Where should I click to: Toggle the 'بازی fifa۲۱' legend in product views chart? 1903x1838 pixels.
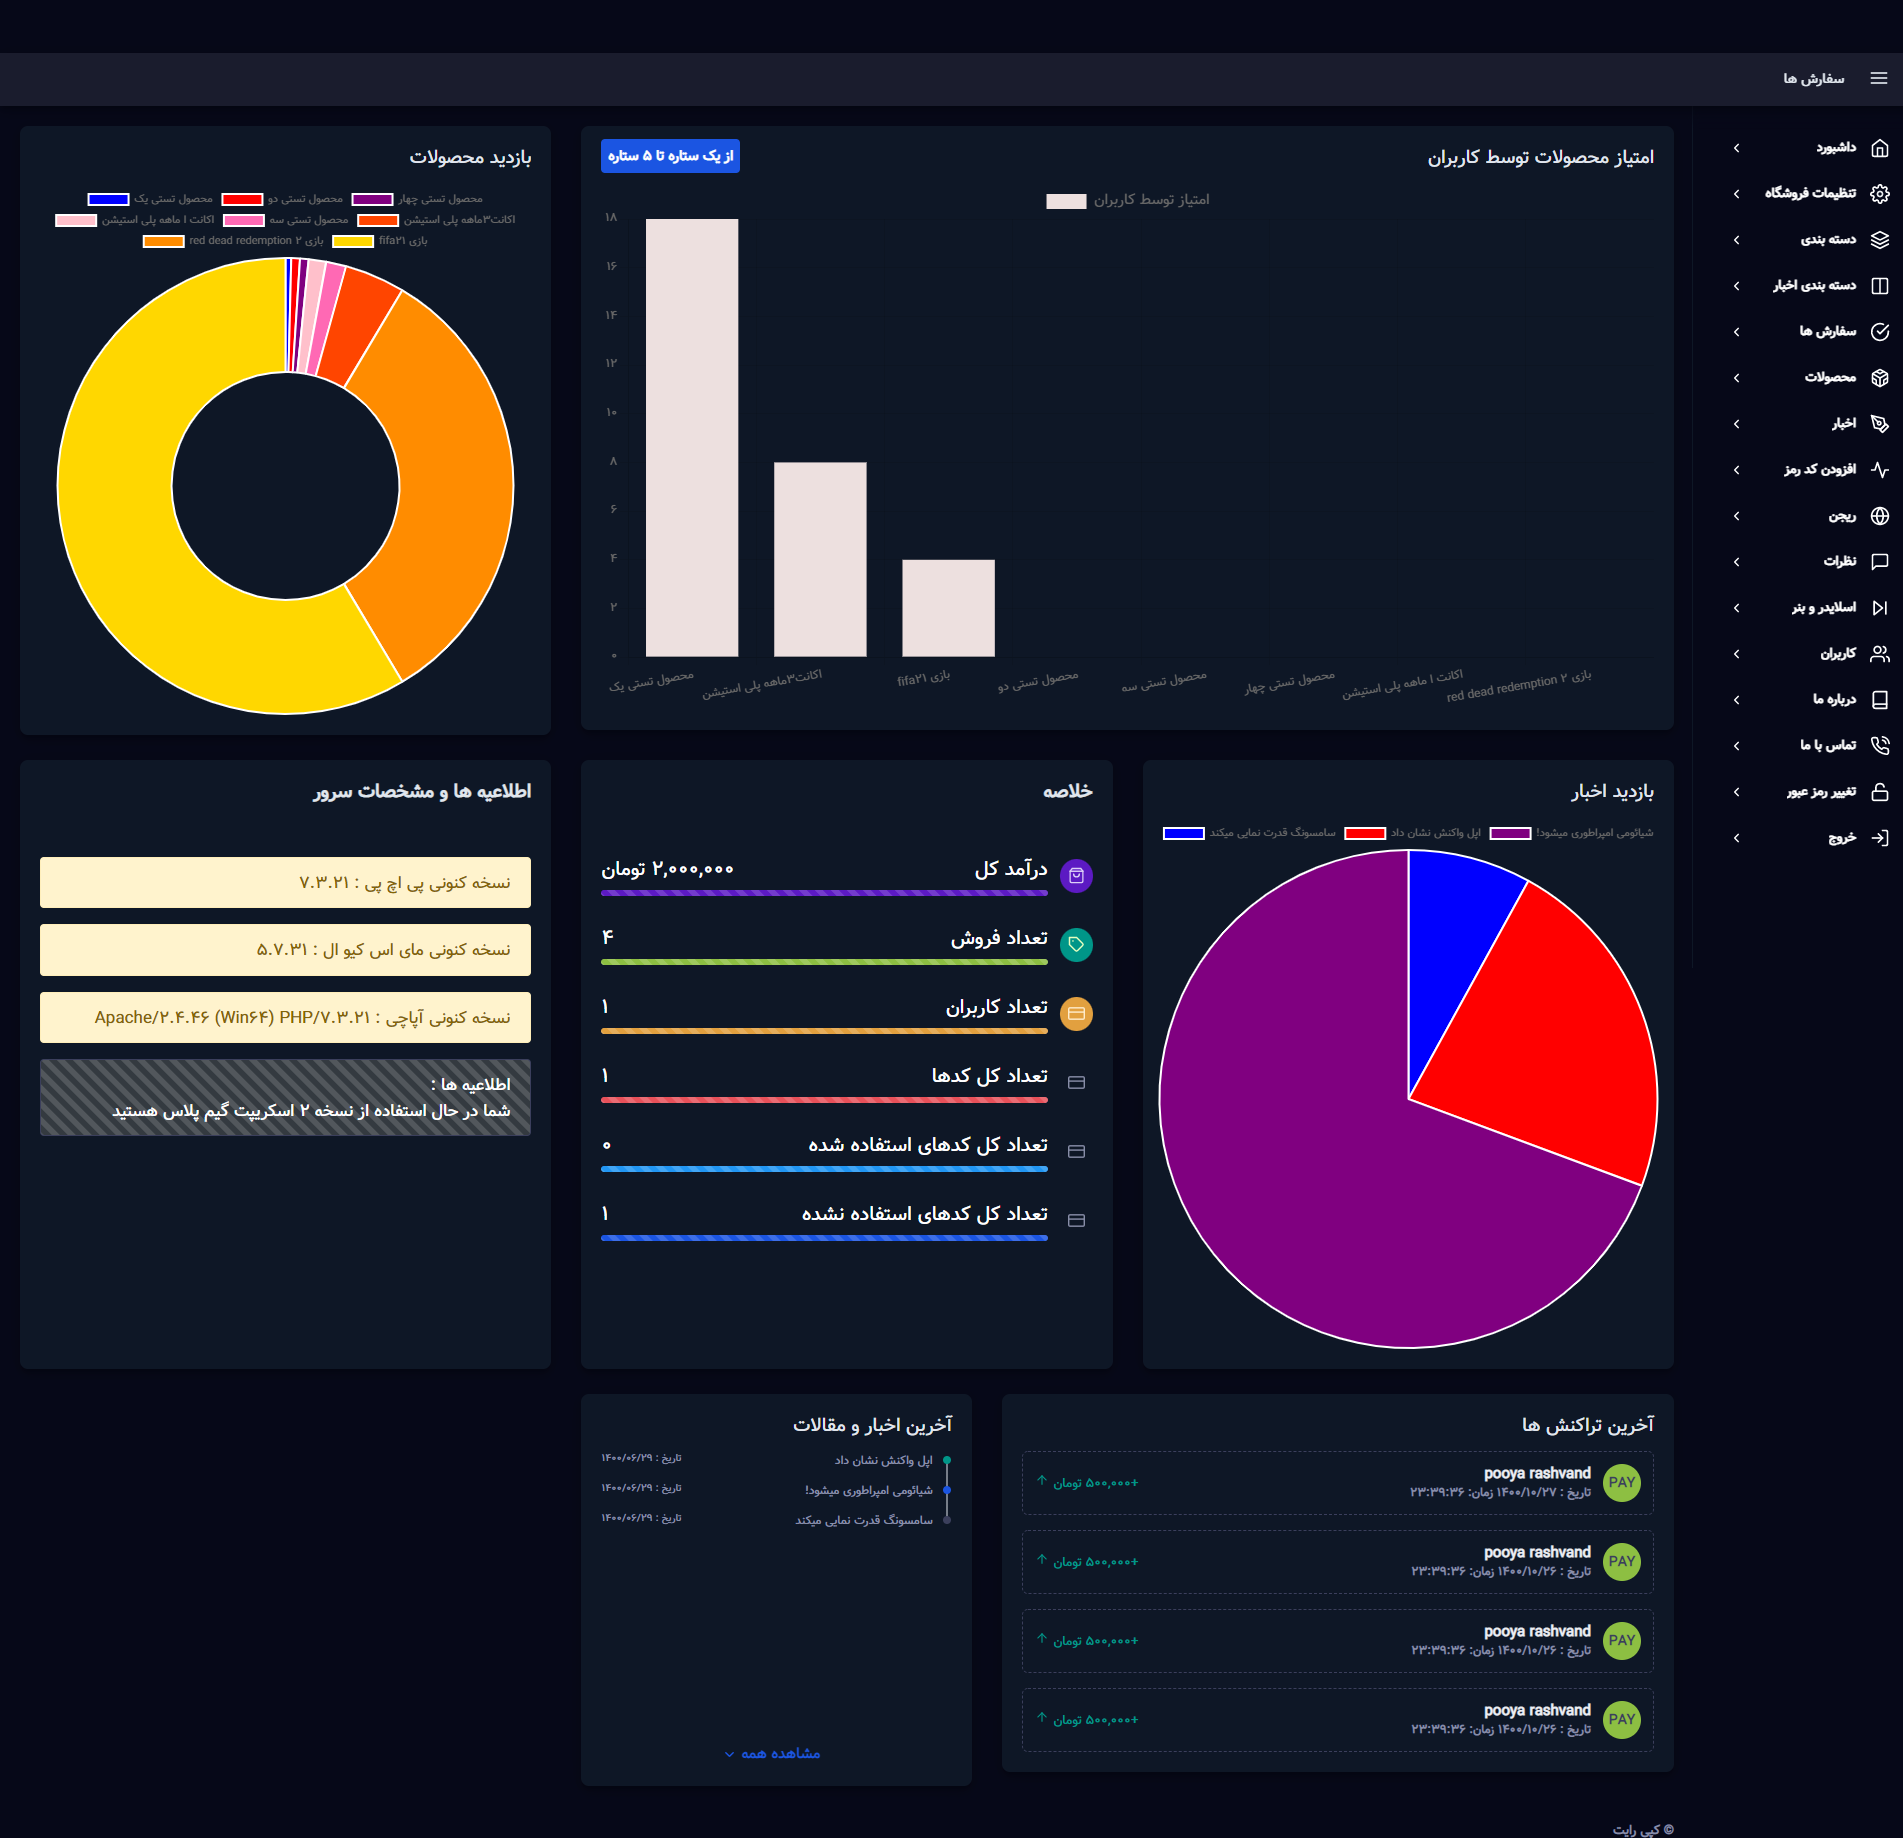[379, 241]
